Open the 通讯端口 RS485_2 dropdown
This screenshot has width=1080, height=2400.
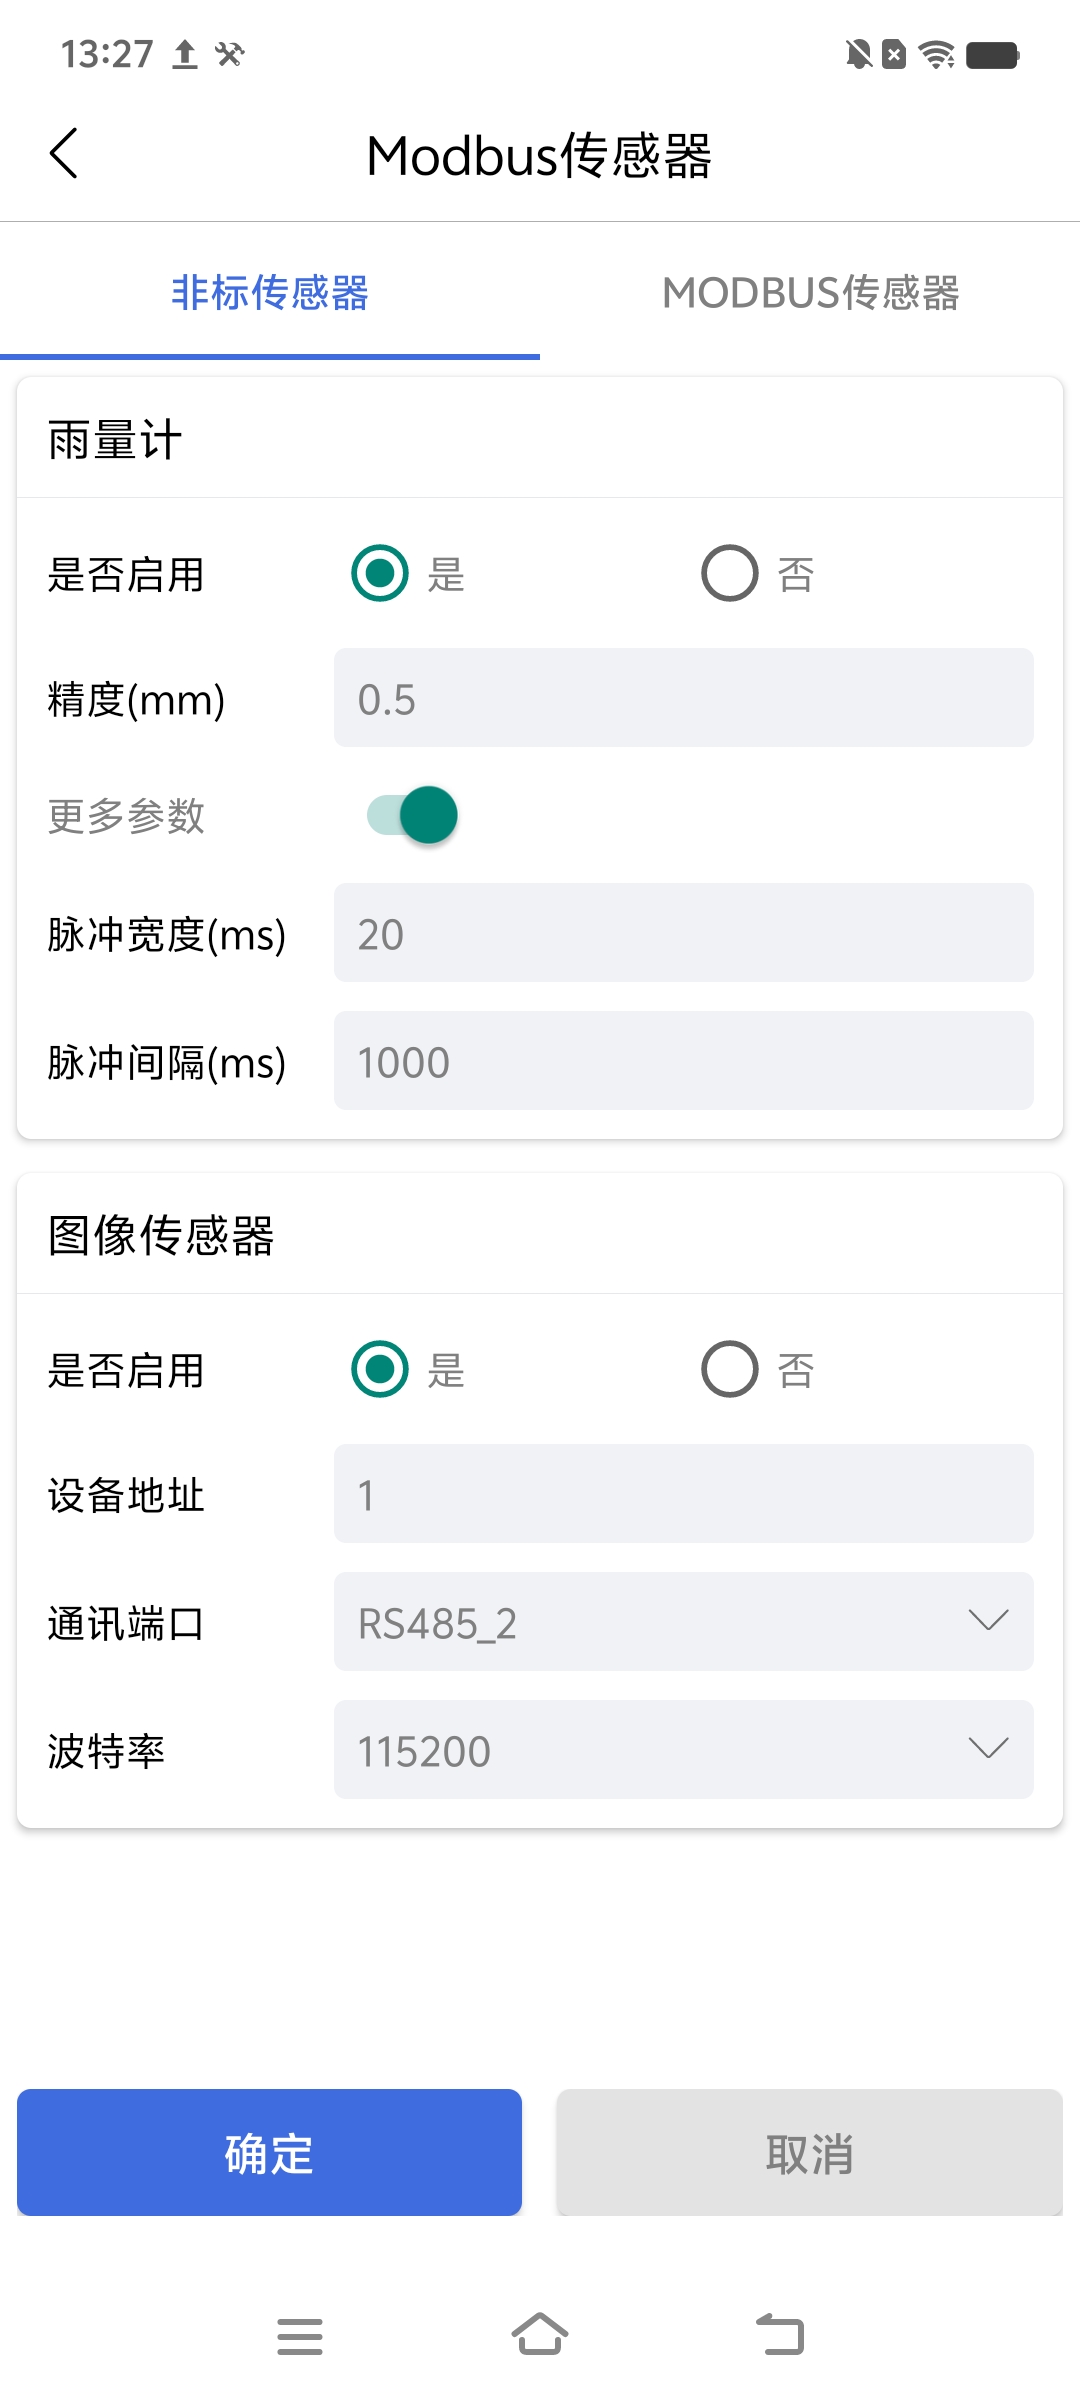[x=684, y=1621]
